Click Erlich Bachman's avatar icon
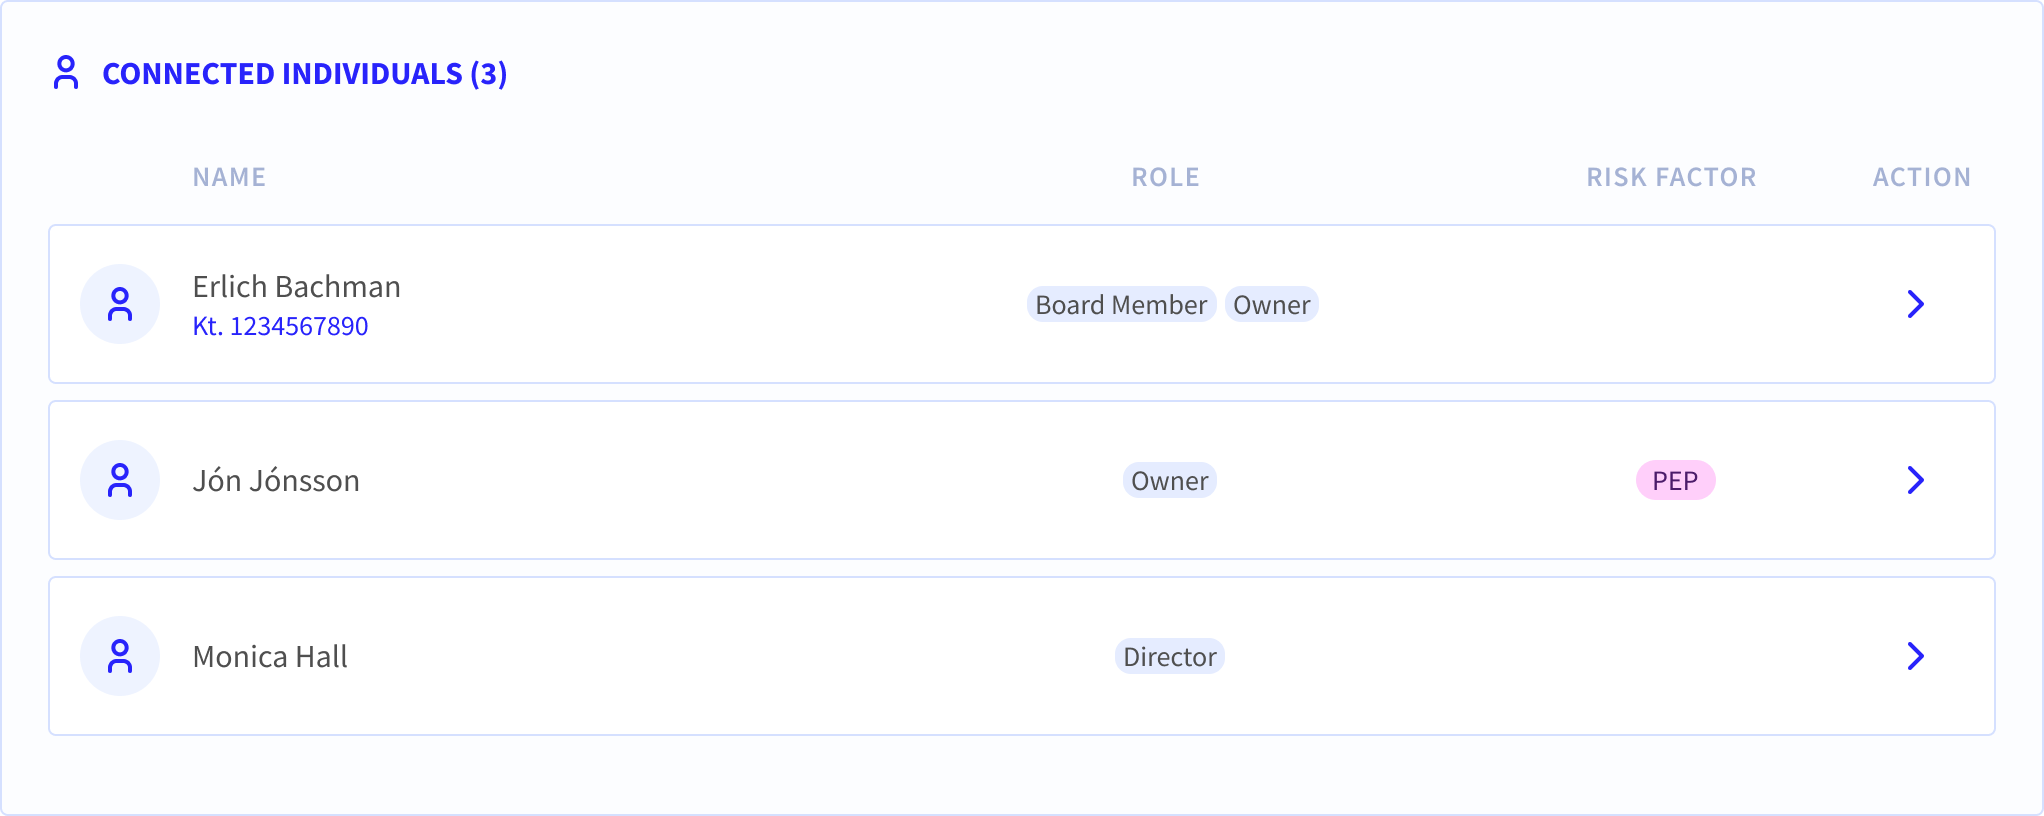 tap(120, 304)
